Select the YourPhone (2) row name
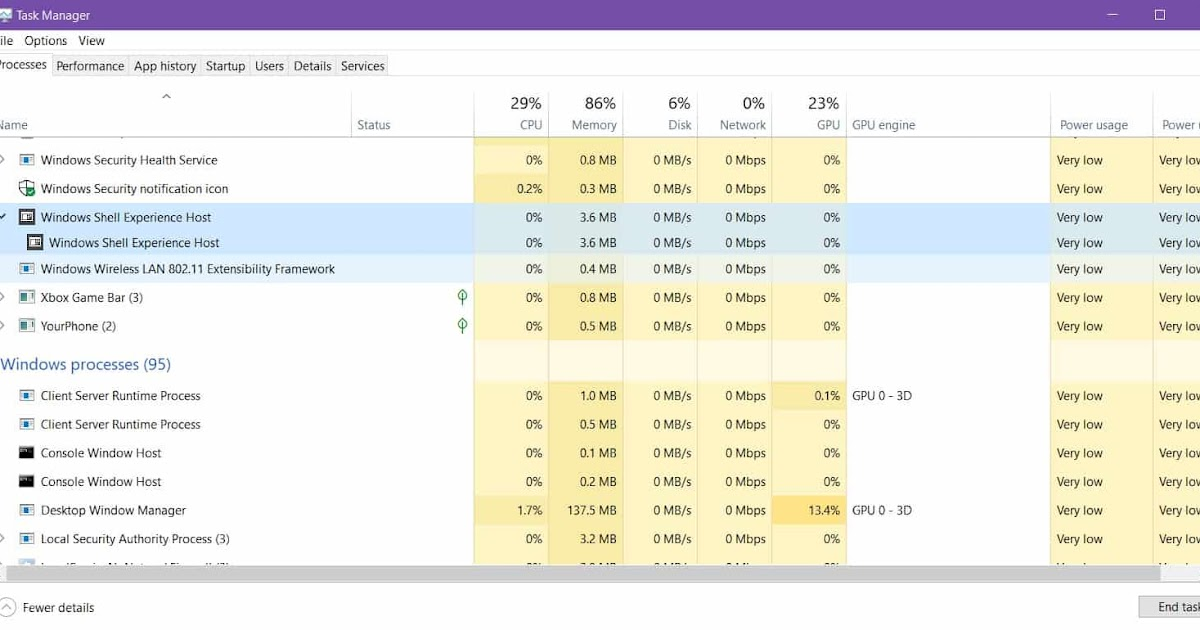The image size is (1200, 630). (78, 326)
